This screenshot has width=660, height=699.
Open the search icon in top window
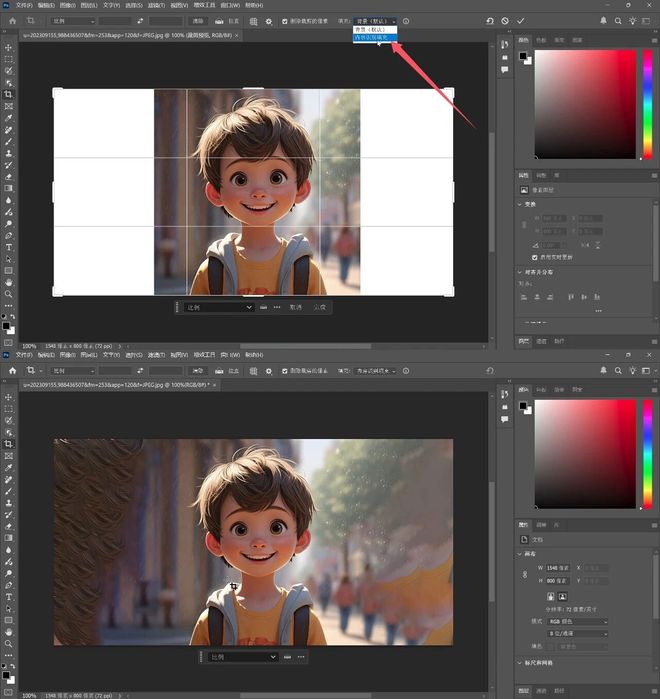click(x=618, y=21)
